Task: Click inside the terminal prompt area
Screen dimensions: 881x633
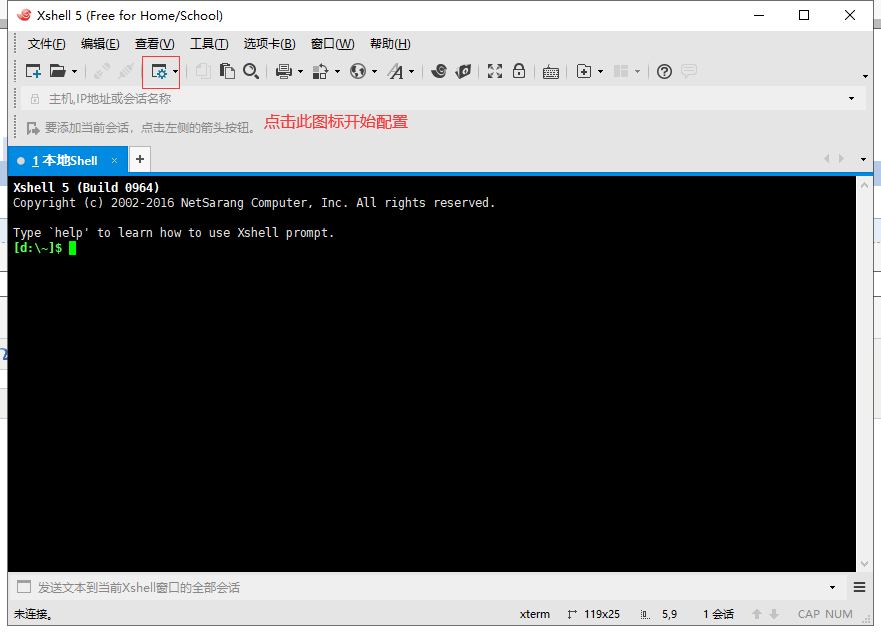Action: (432, 374)
